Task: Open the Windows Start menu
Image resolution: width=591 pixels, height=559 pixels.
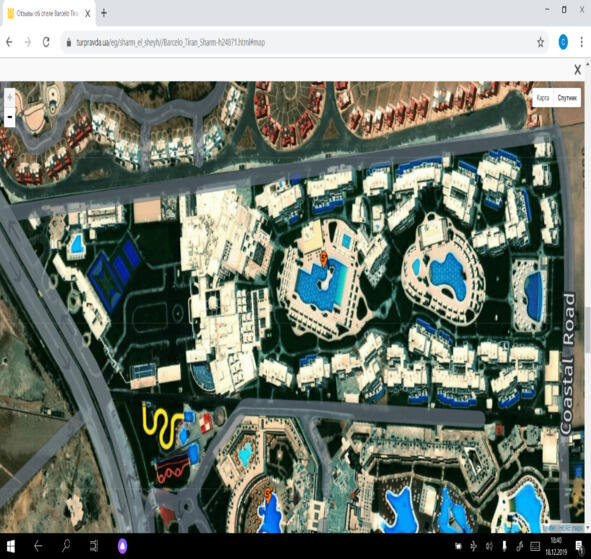Action: click(11, 546)
